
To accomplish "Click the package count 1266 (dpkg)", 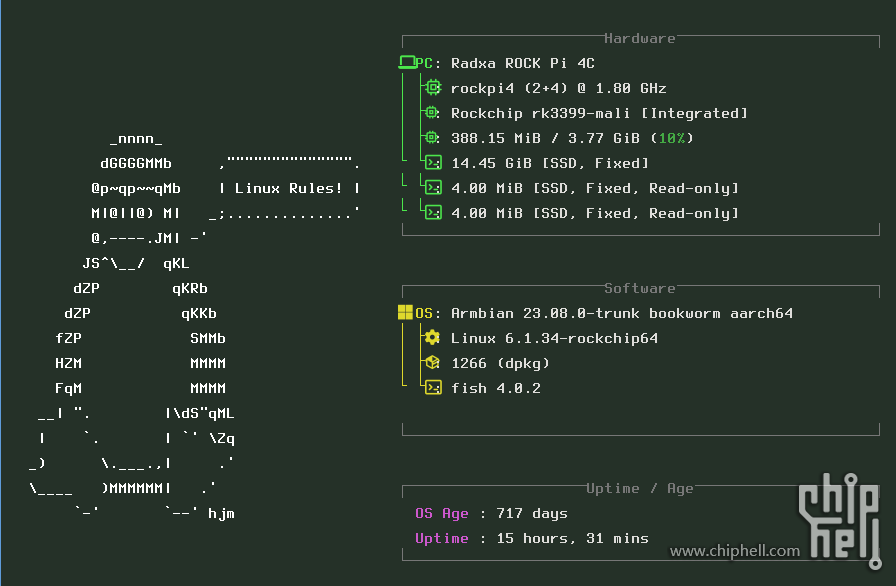I will click(500, 363).
